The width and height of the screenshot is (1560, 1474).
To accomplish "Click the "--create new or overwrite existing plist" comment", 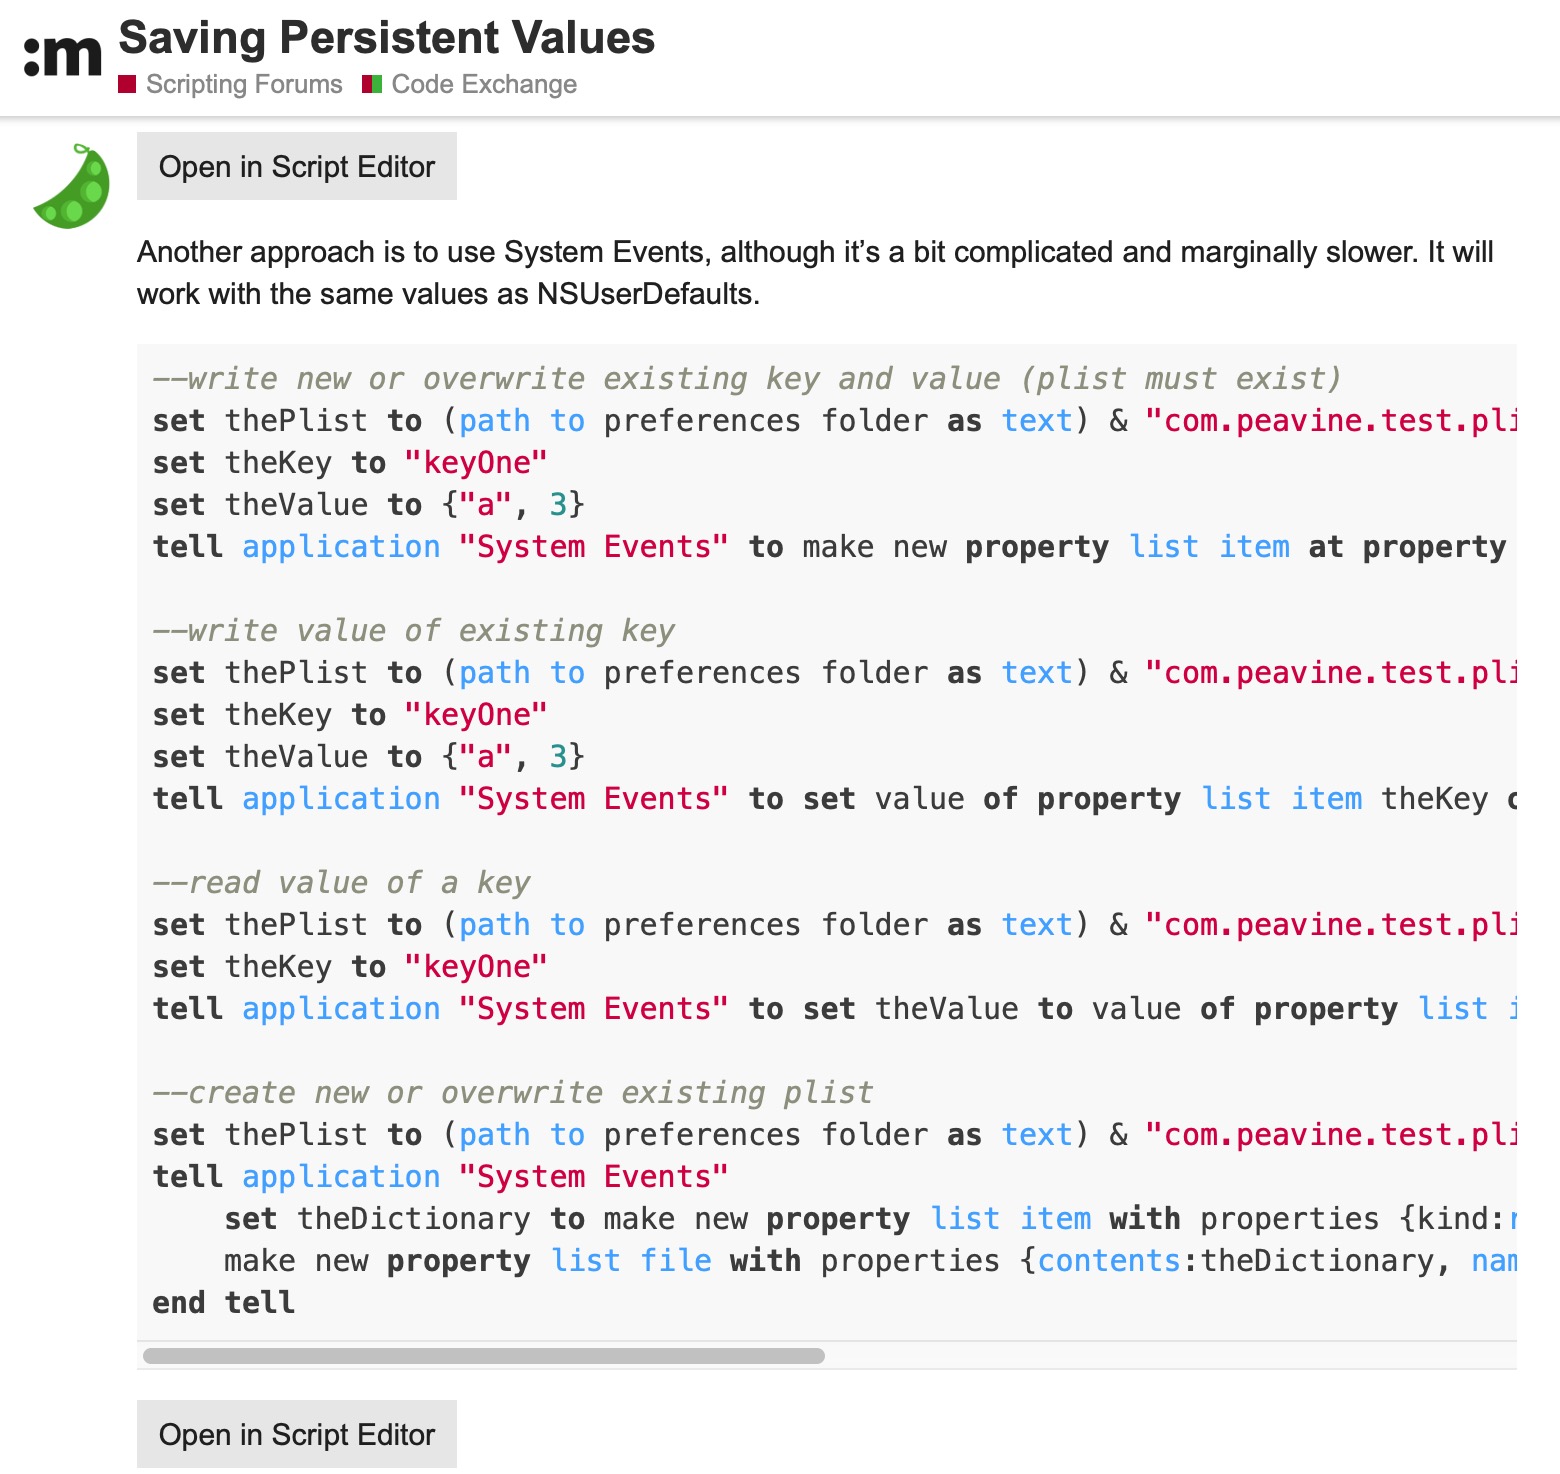I will [513, 1093].
